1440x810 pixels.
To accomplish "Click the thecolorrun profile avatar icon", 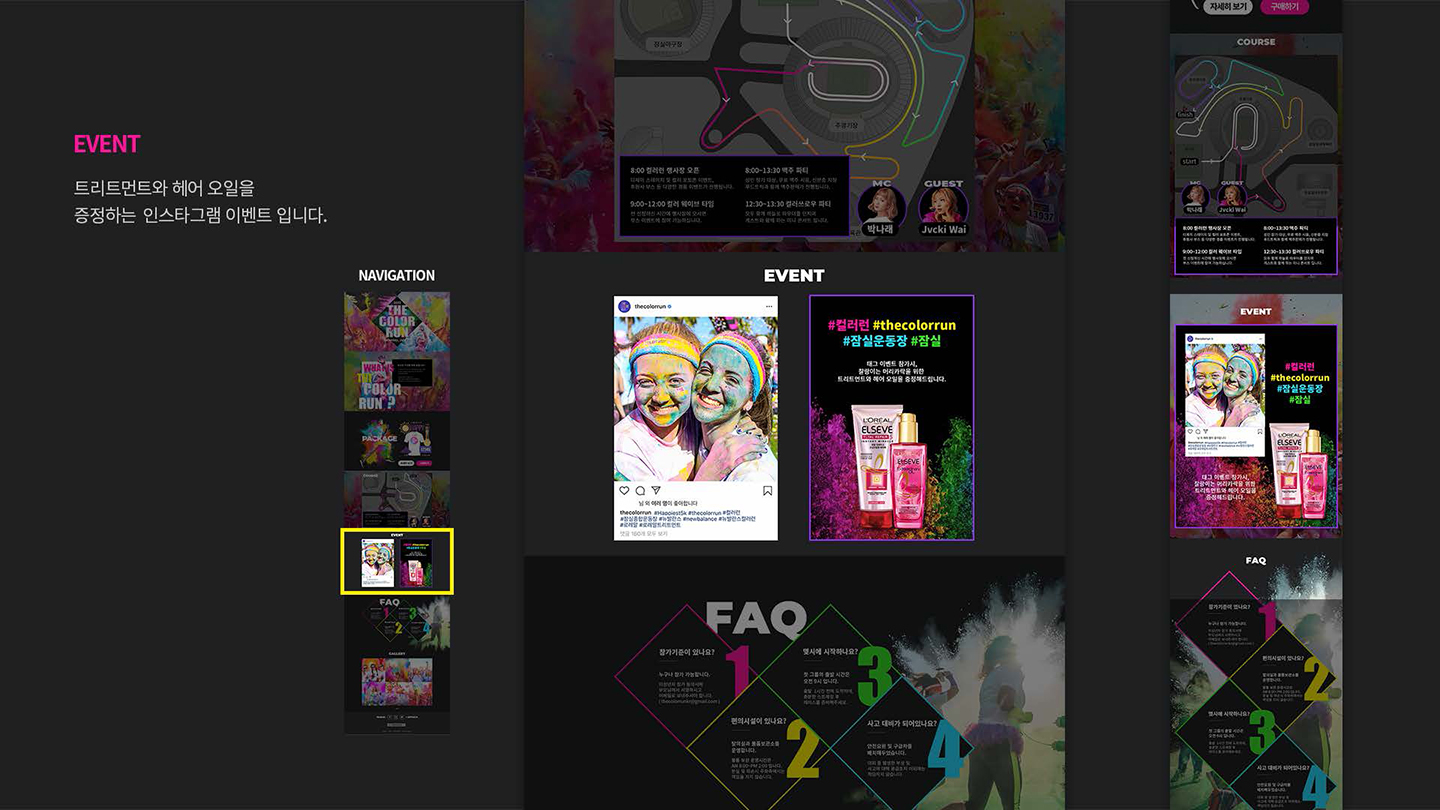I will [624, 305].
